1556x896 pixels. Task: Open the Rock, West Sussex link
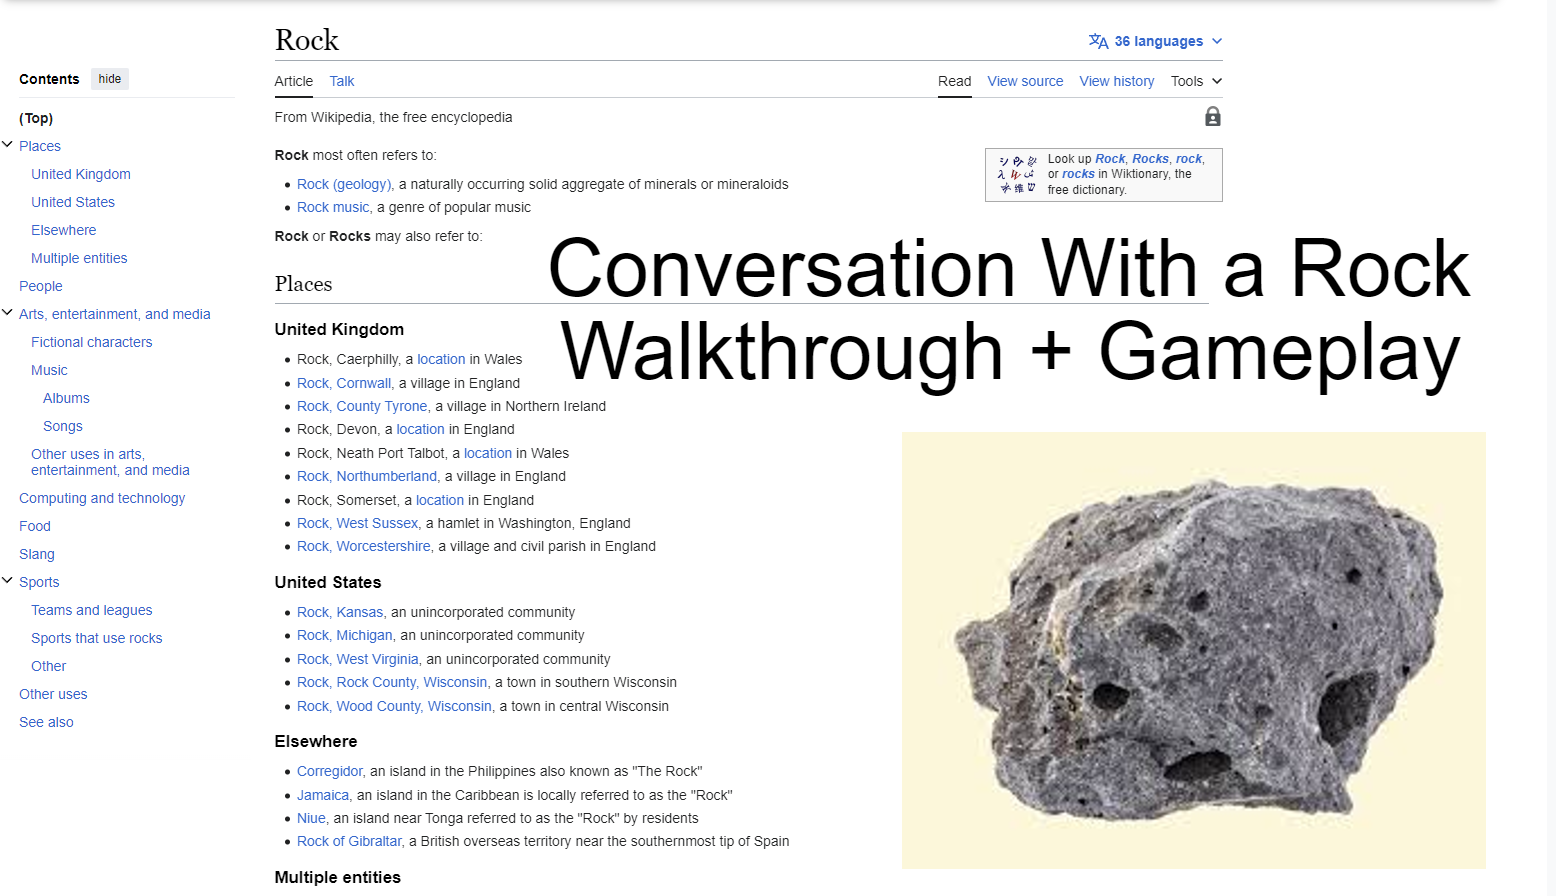coord(358,523)
